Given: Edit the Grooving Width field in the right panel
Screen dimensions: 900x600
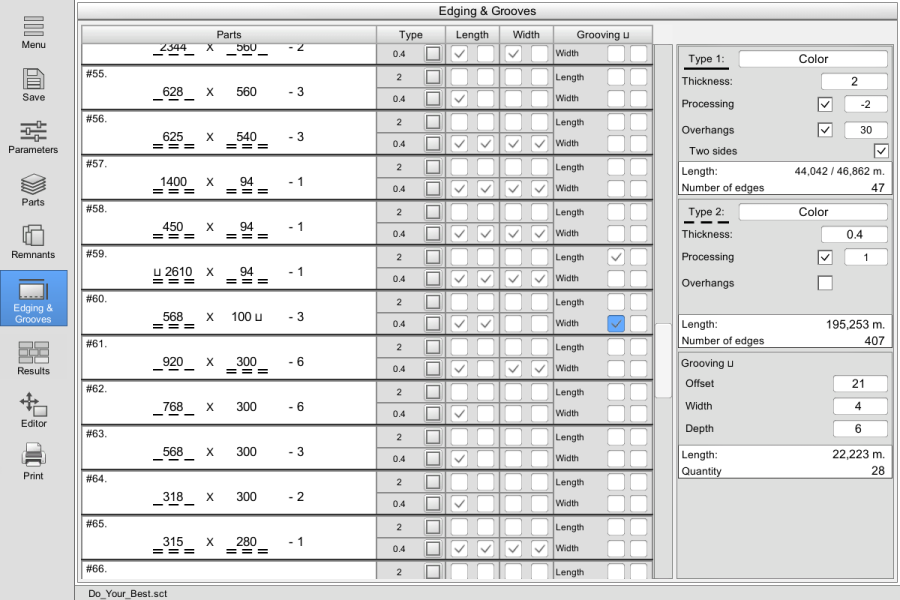Looking at the screenshot, I should tap(860, 406).
